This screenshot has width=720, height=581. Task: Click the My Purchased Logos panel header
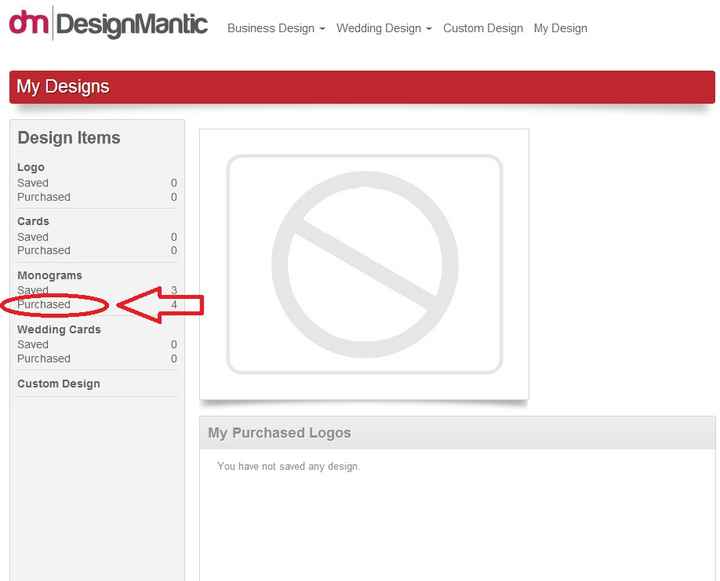click(456, 433)
